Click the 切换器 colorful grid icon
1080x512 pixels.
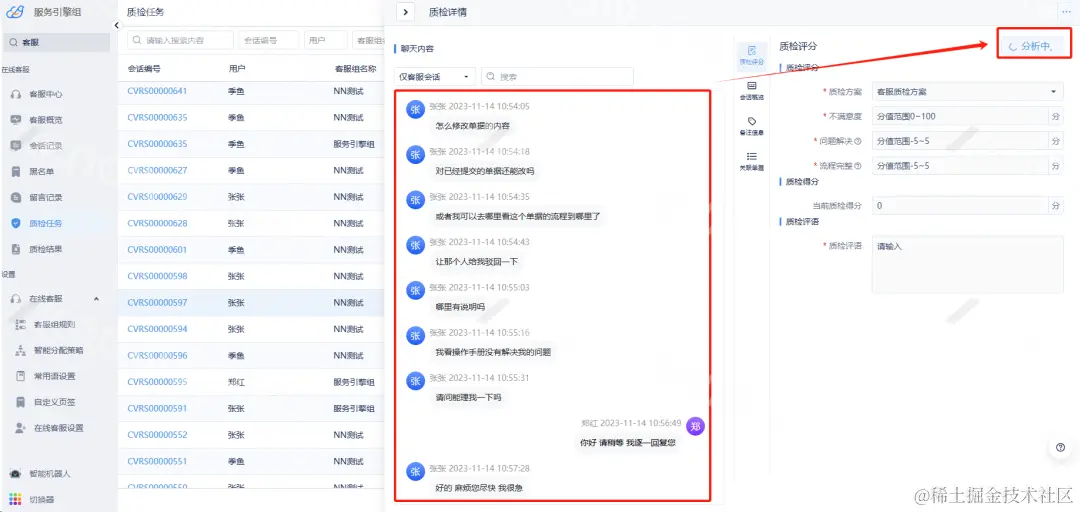click(x=16, y=500)
